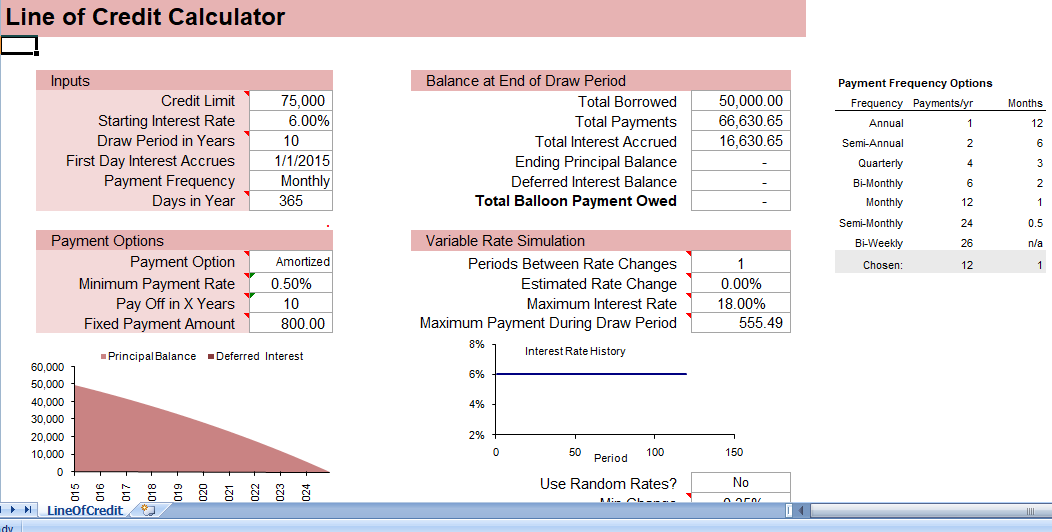Select the Credit Limit value 75,000
The image size is (1052, 532).
click(x=291, y=101)
